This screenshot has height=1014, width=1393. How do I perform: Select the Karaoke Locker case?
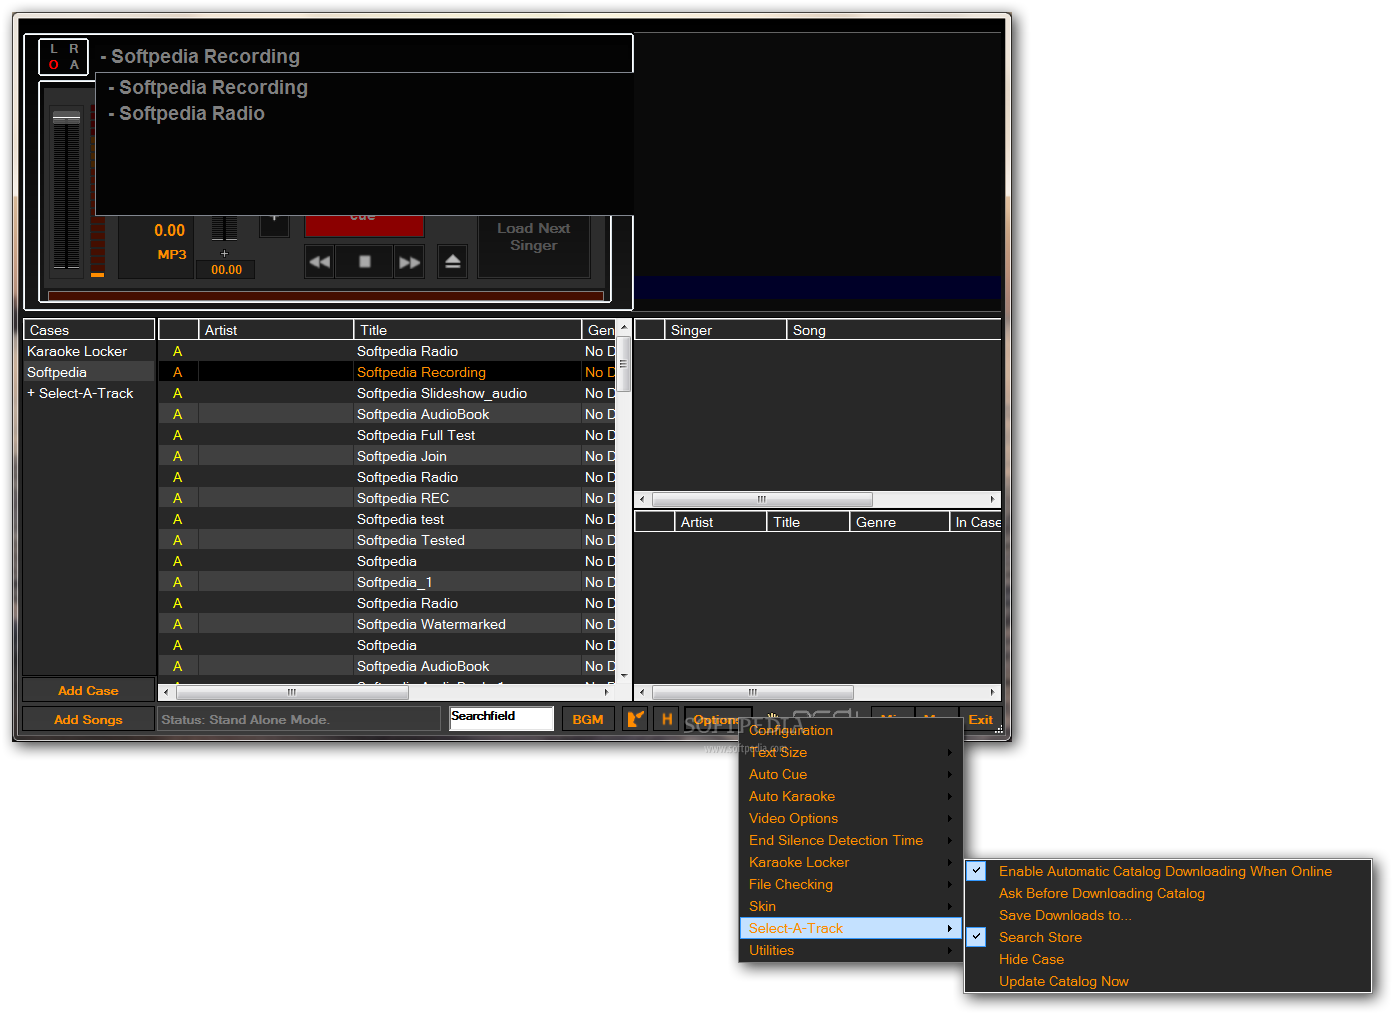click(x=88, y=351)
